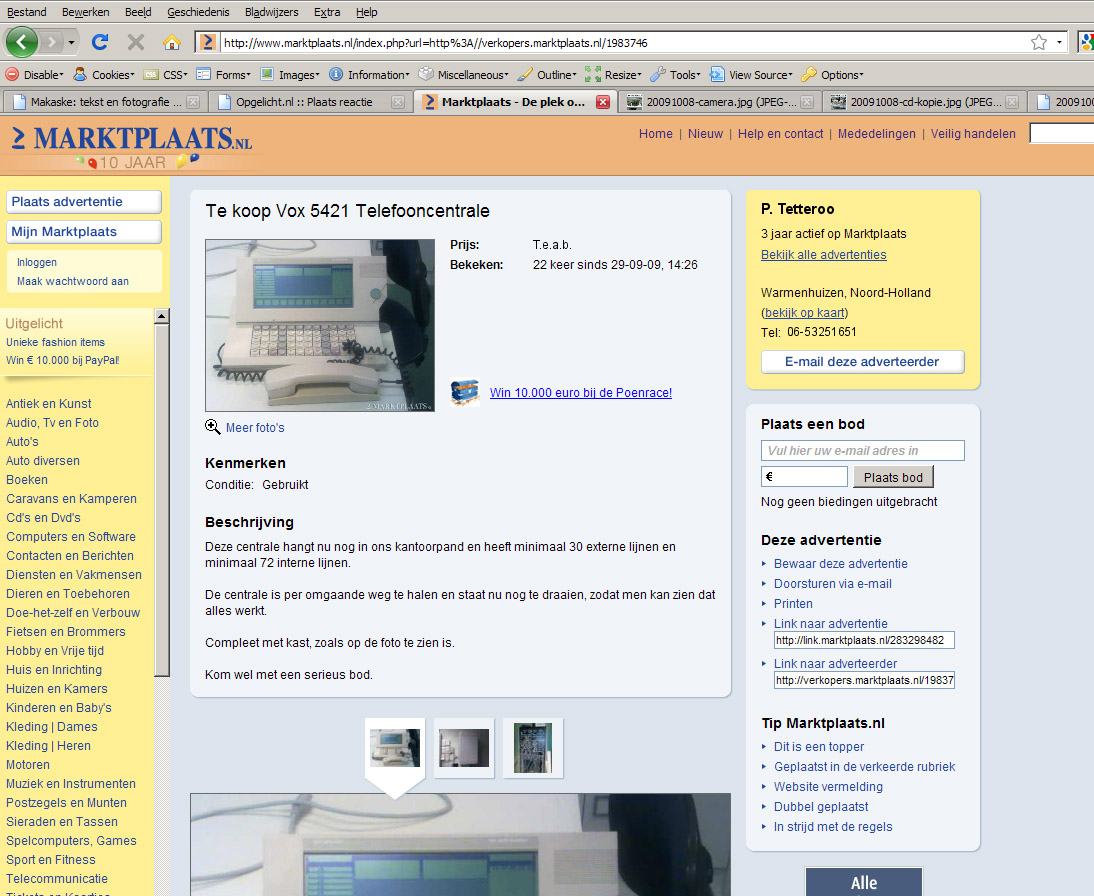This screenshot has width=1094, height=896.
Task: Click the Poenrace treasure chest icon
Action: click(464, 392)
